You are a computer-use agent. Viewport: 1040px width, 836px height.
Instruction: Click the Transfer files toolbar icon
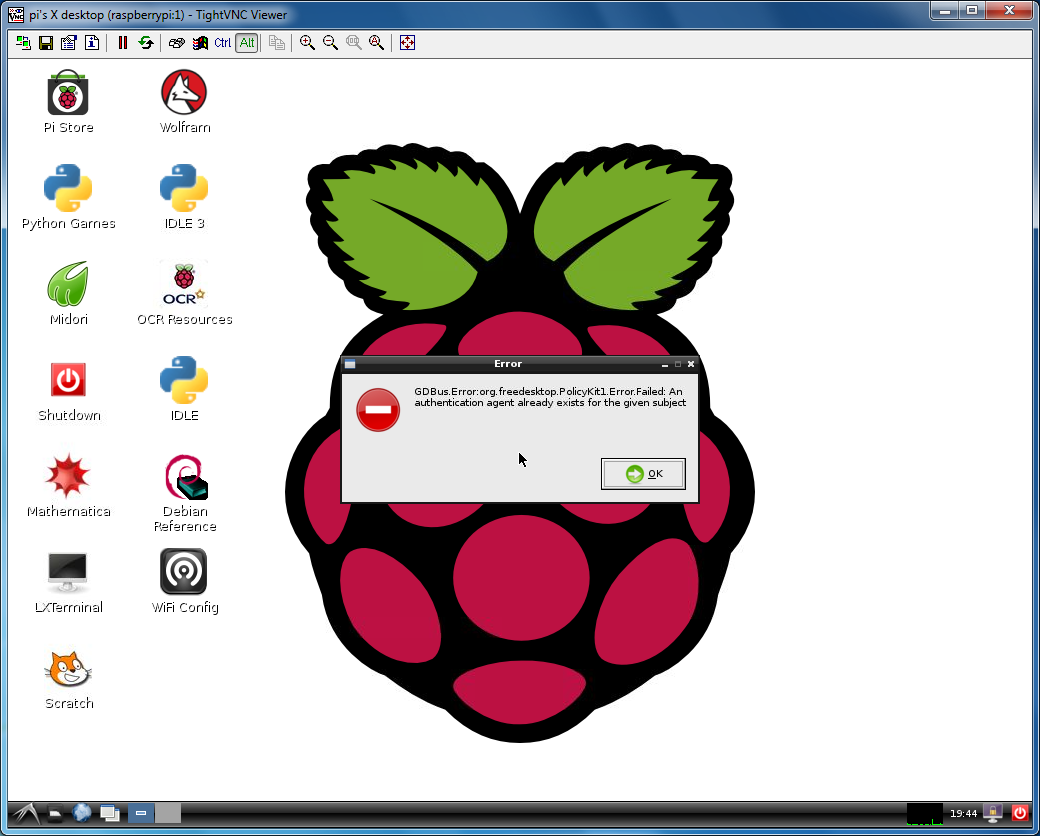point(277,43)
